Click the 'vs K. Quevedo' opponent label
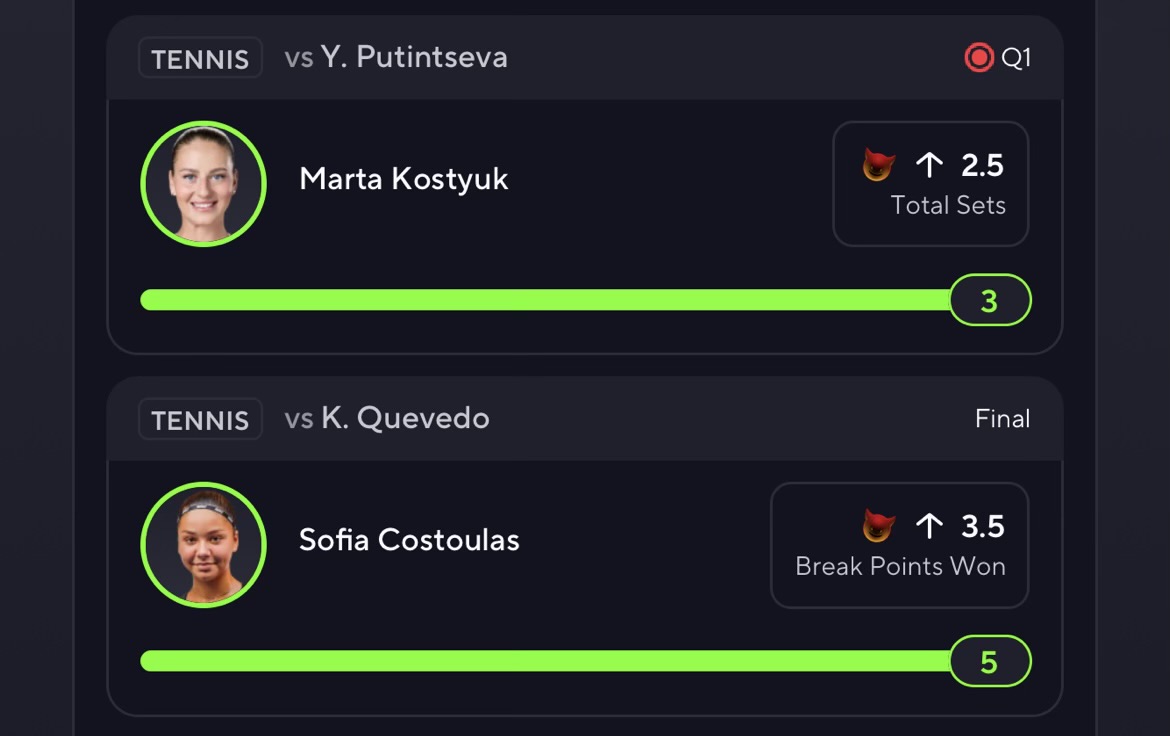Screen dimensions: 1170x736 (387, 418)
